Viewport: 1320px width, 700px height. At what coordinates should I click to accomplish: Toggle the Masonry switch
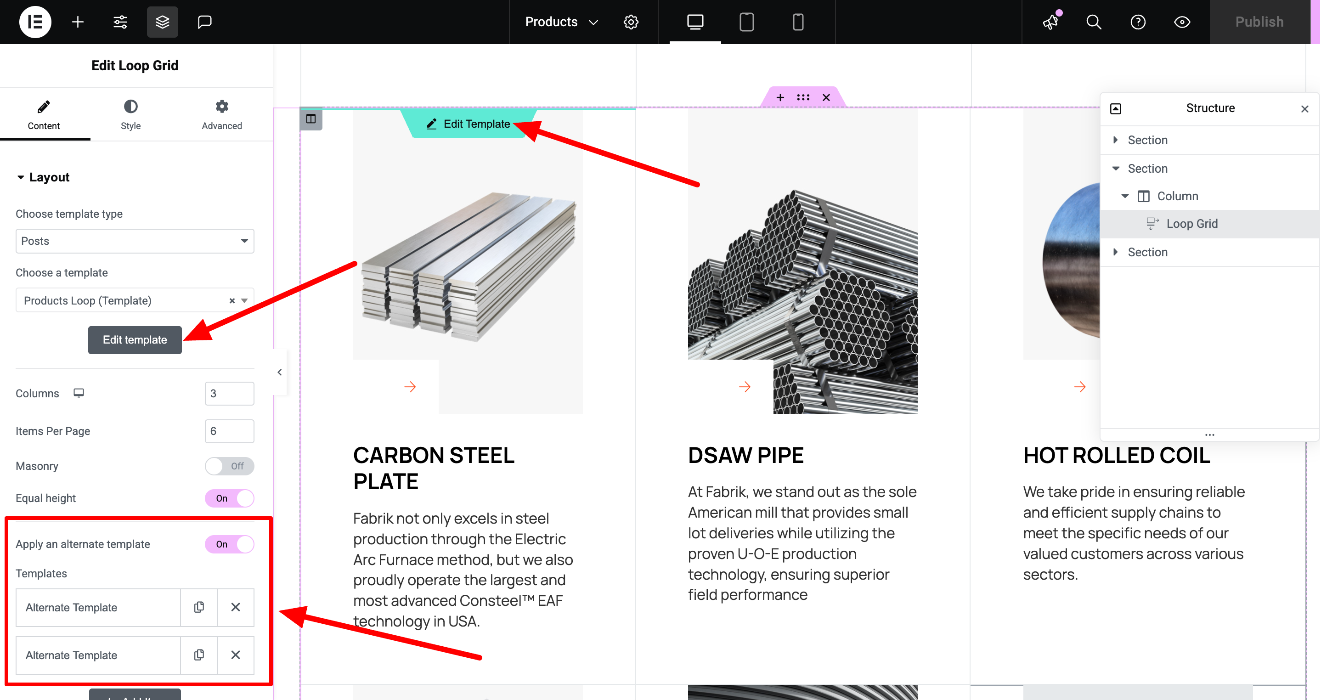[x=229, y=466]
